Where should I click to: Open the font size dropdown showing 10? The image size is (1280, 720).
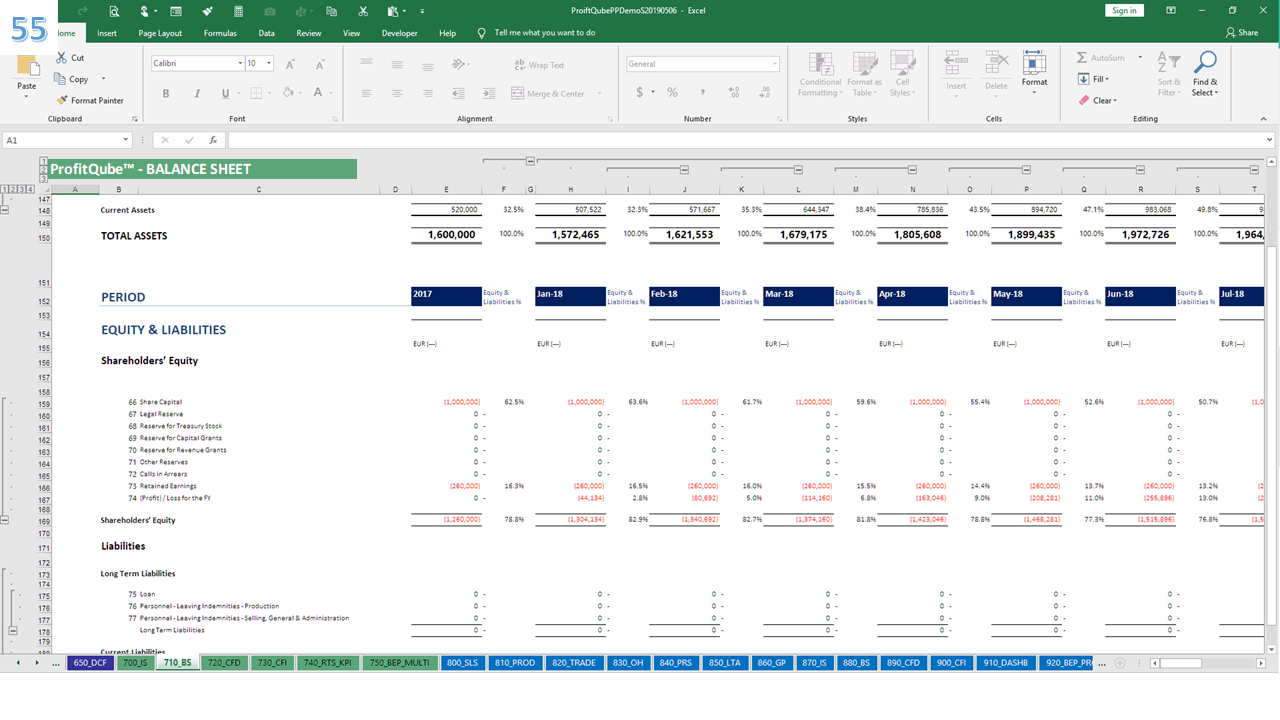pyautogui.click(x=269, y=63)
